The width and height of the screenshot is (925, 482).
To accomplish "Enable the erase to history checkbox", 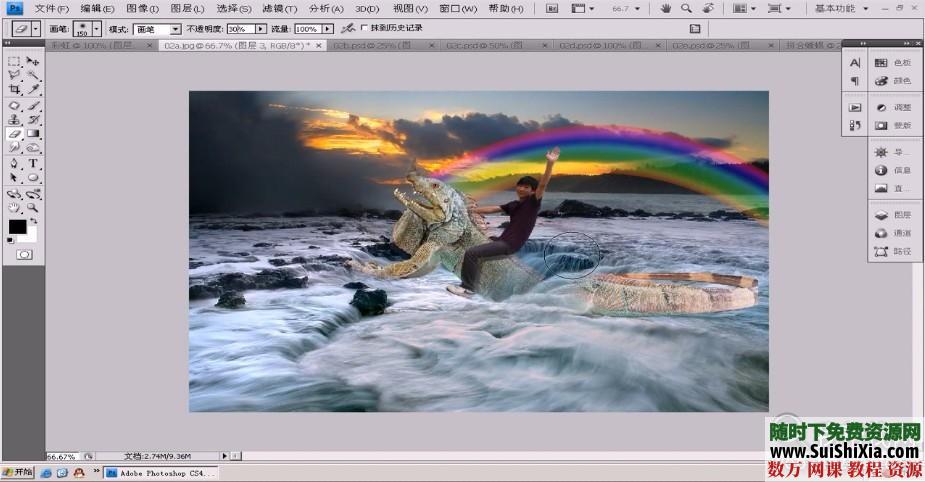I will (362, 29).
